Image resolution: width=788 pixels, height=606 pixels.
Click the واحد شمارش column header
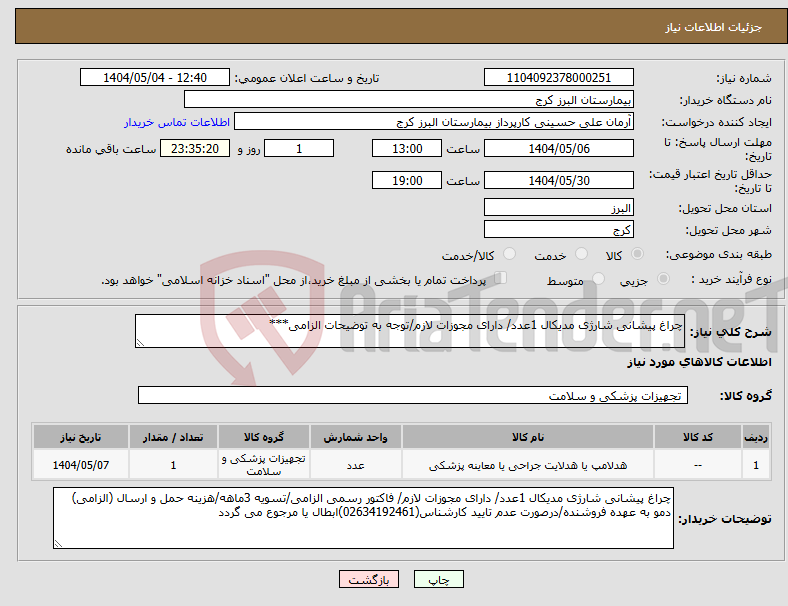[x=355, y=437]
